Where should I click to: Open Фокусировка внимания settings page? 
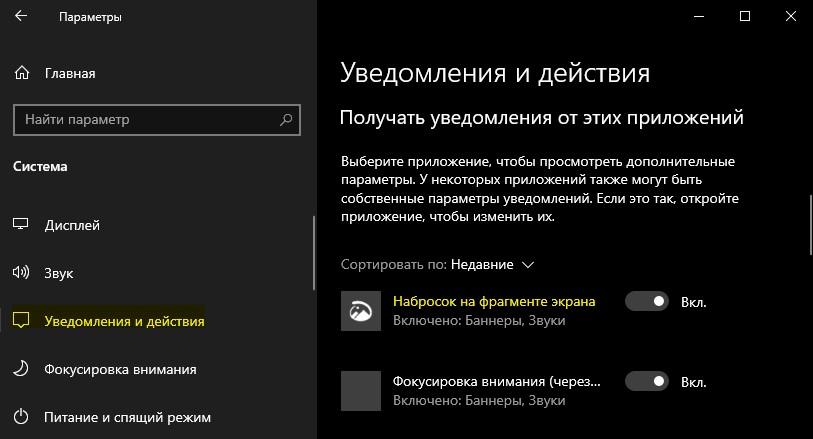click(120, 369)
